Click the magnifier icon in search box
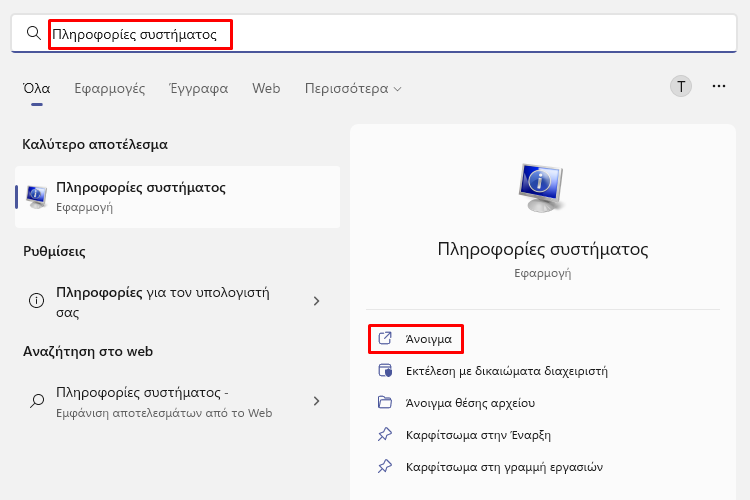 (x=33, y=33)
